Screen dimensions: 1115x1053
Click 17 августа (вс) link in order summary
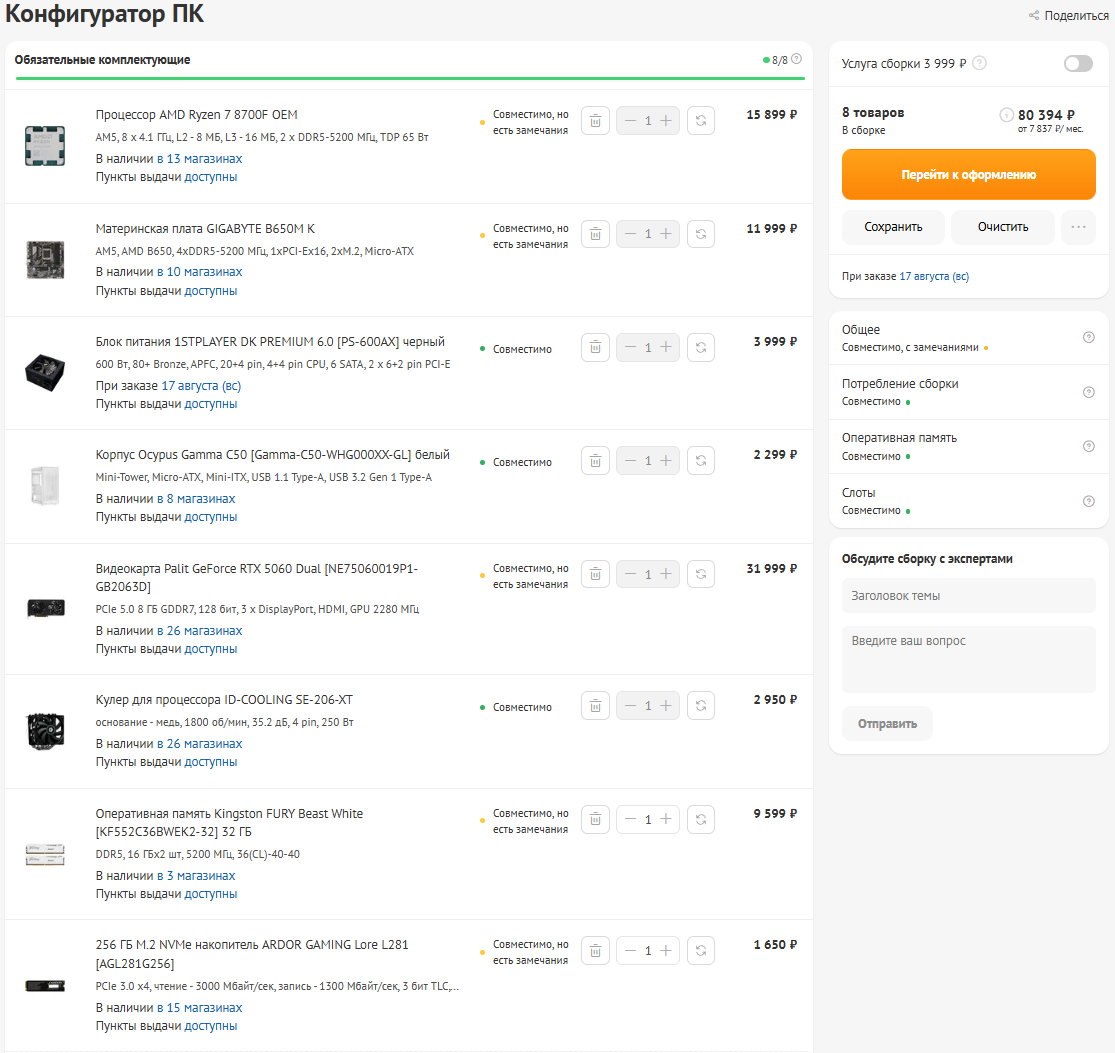(934, 277)
